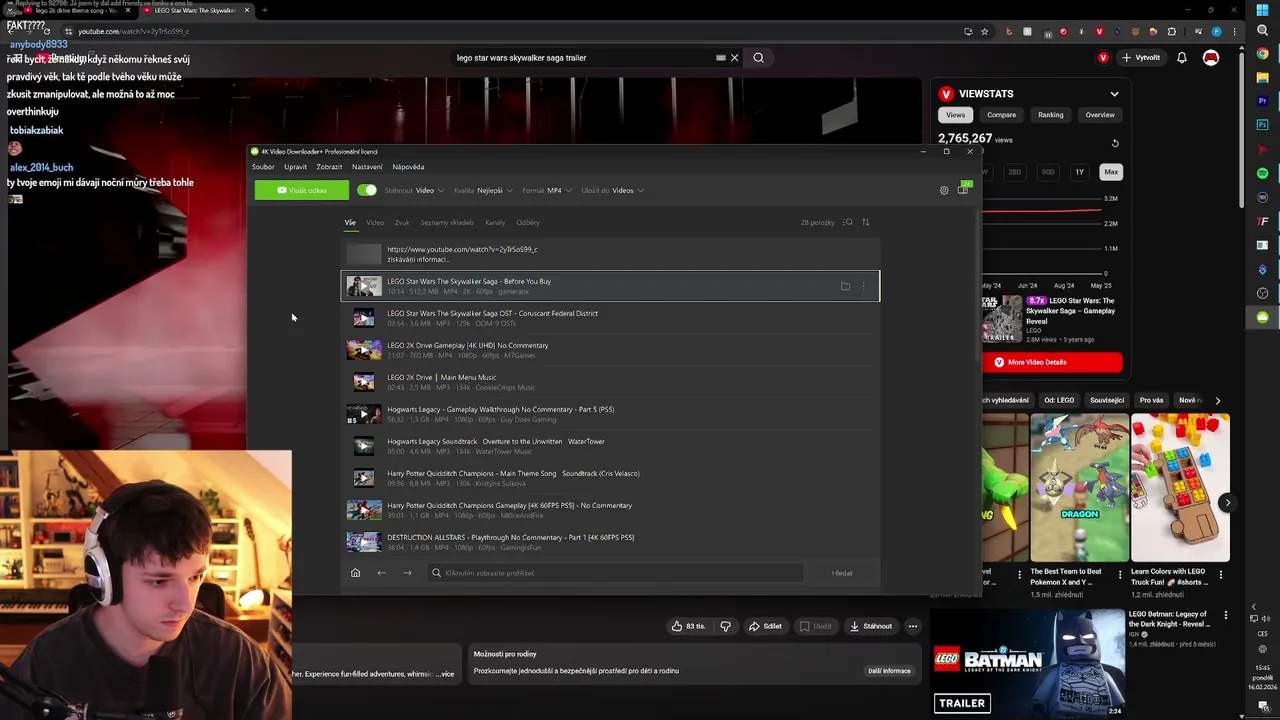Screen dimensions: 1280x720
Task: Open the Nápověda menu
Action: click(x=408, y=167)
